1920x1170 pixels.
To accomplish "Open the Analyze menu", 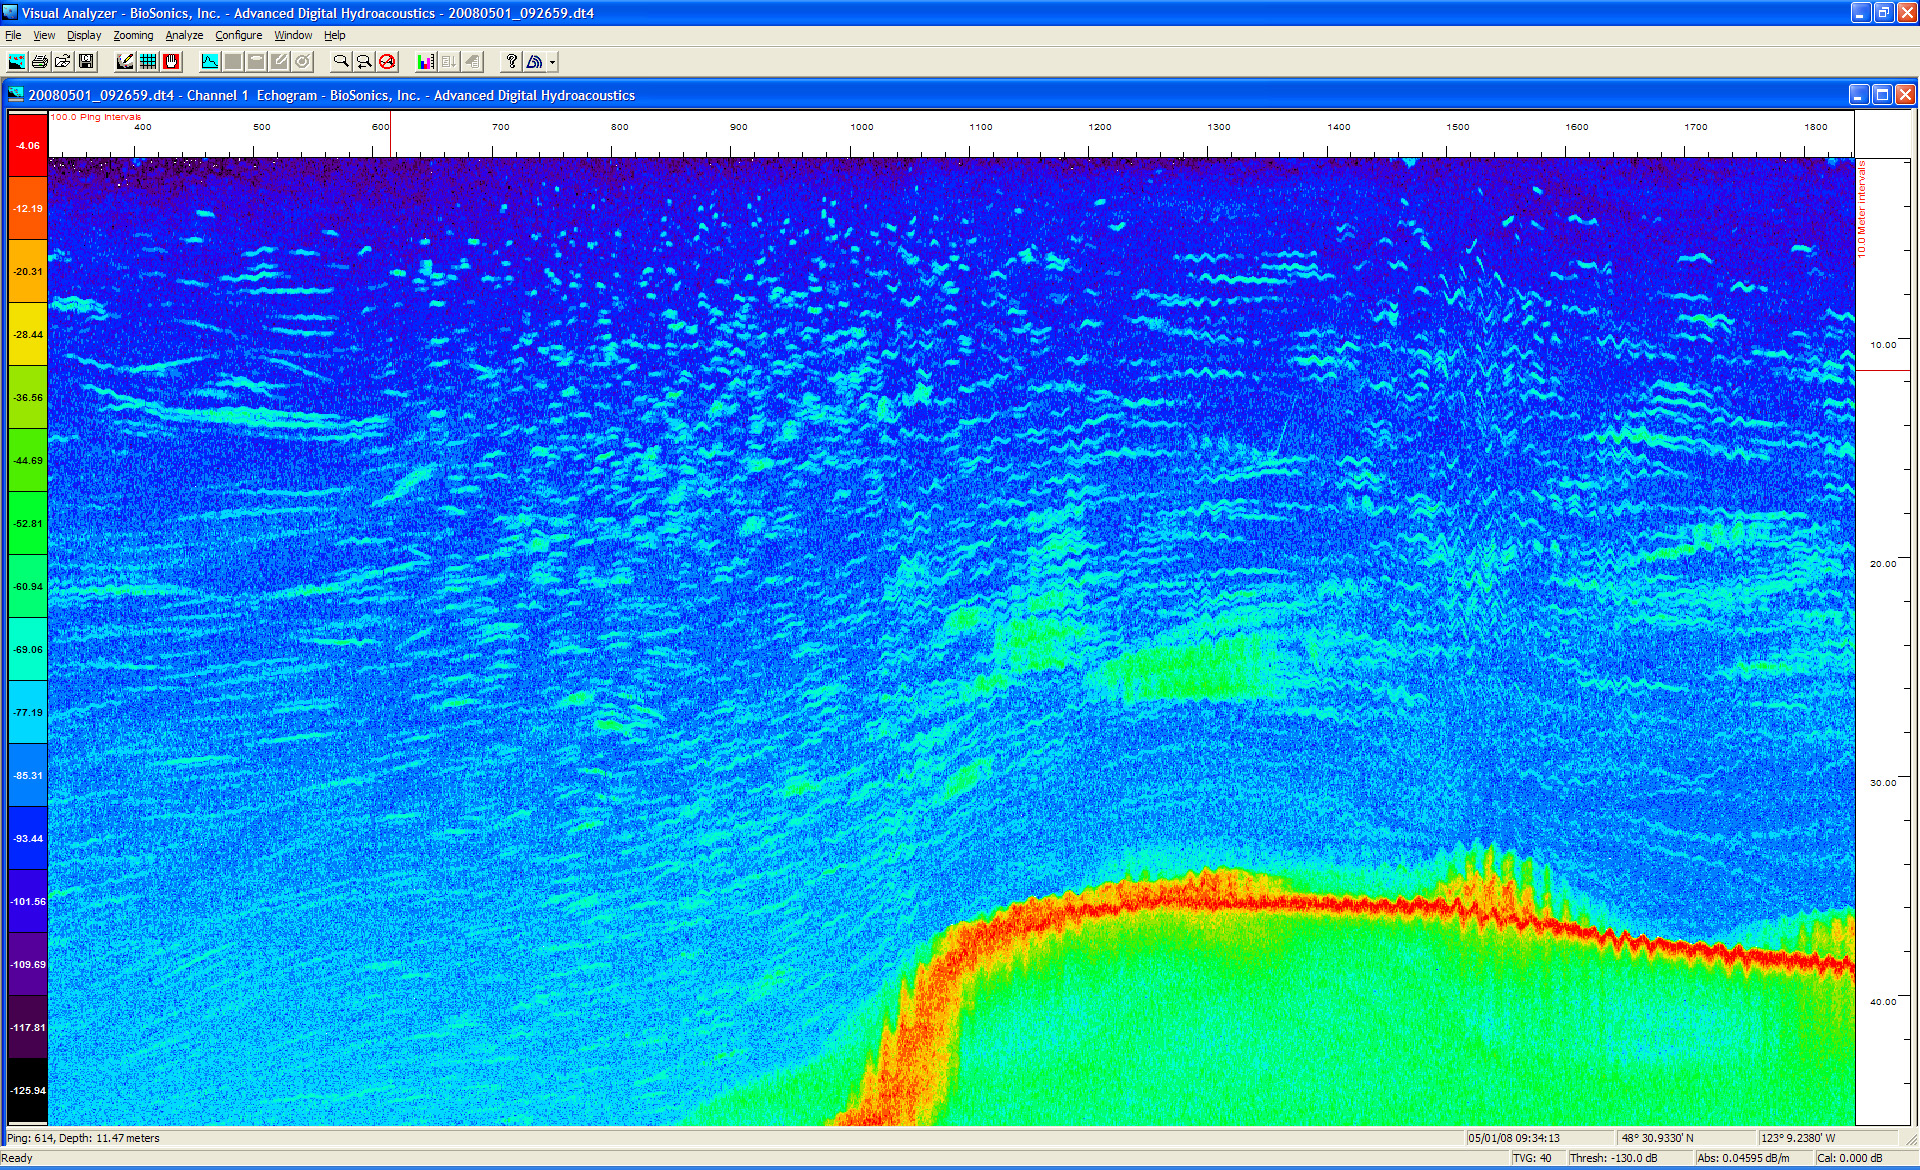I will click(x=184, y=35).
